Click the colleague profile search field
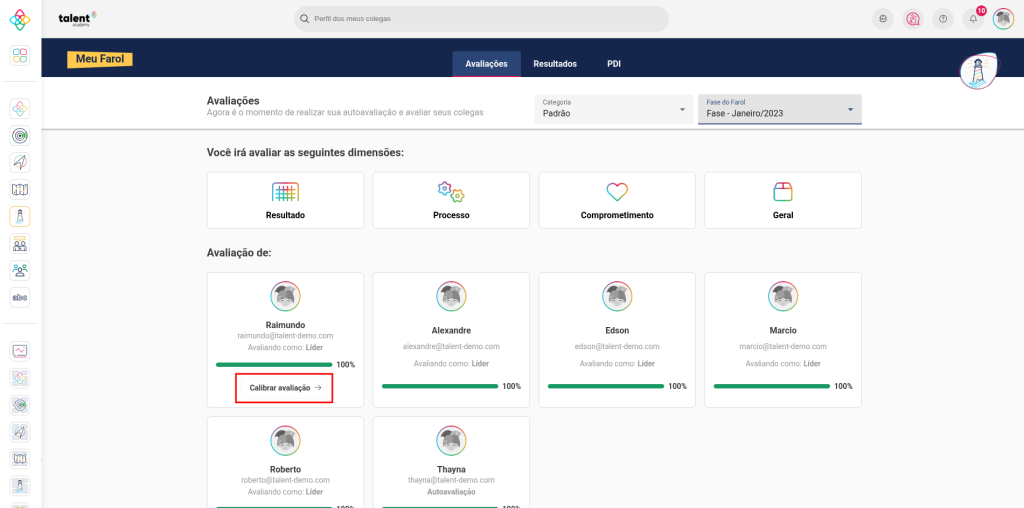This screenshot has height=508, width=1024. coord(482,19)
